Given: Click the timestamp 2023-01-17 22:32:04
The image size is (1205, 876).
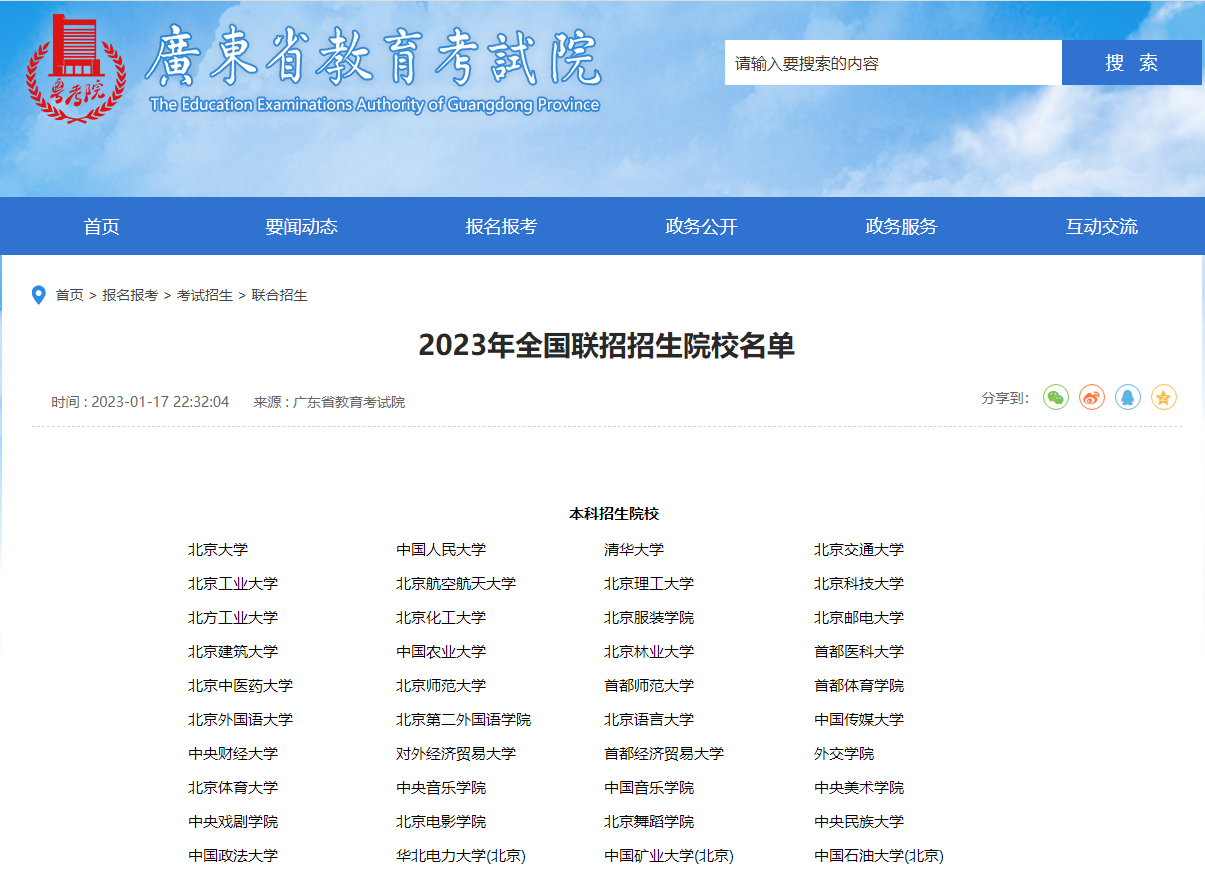Looking at the screenshot, I should (160, 402).
